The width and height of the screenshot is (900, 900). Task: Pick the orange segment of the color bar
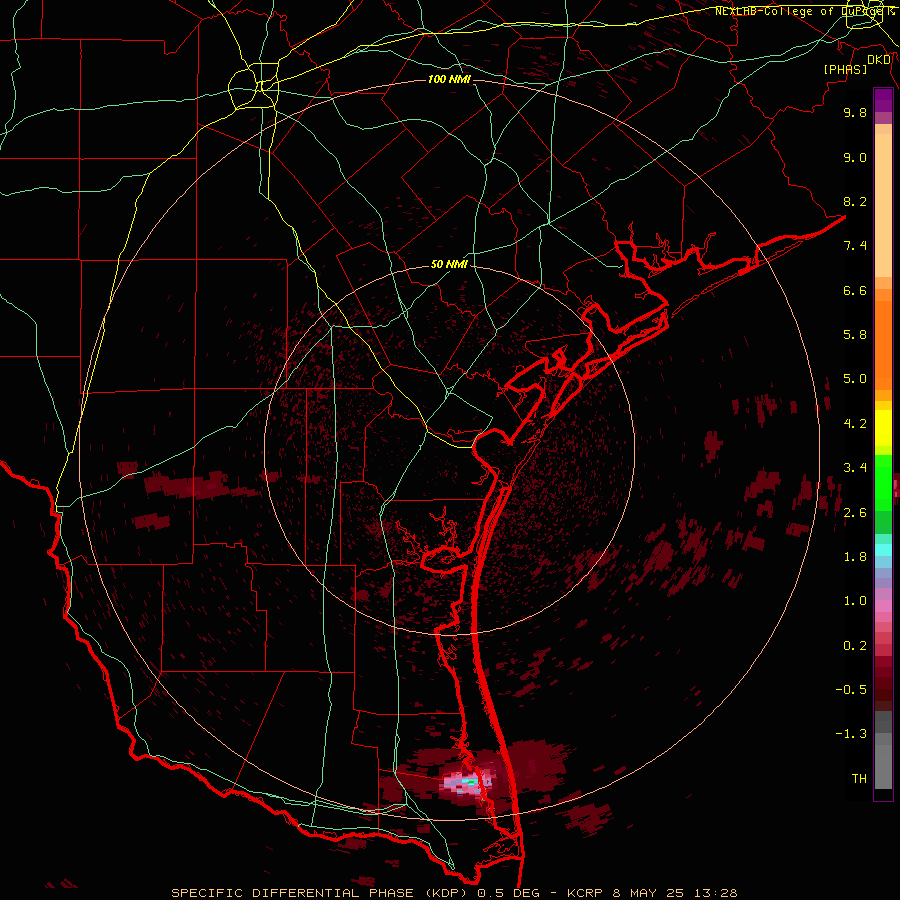pos(883,346)
